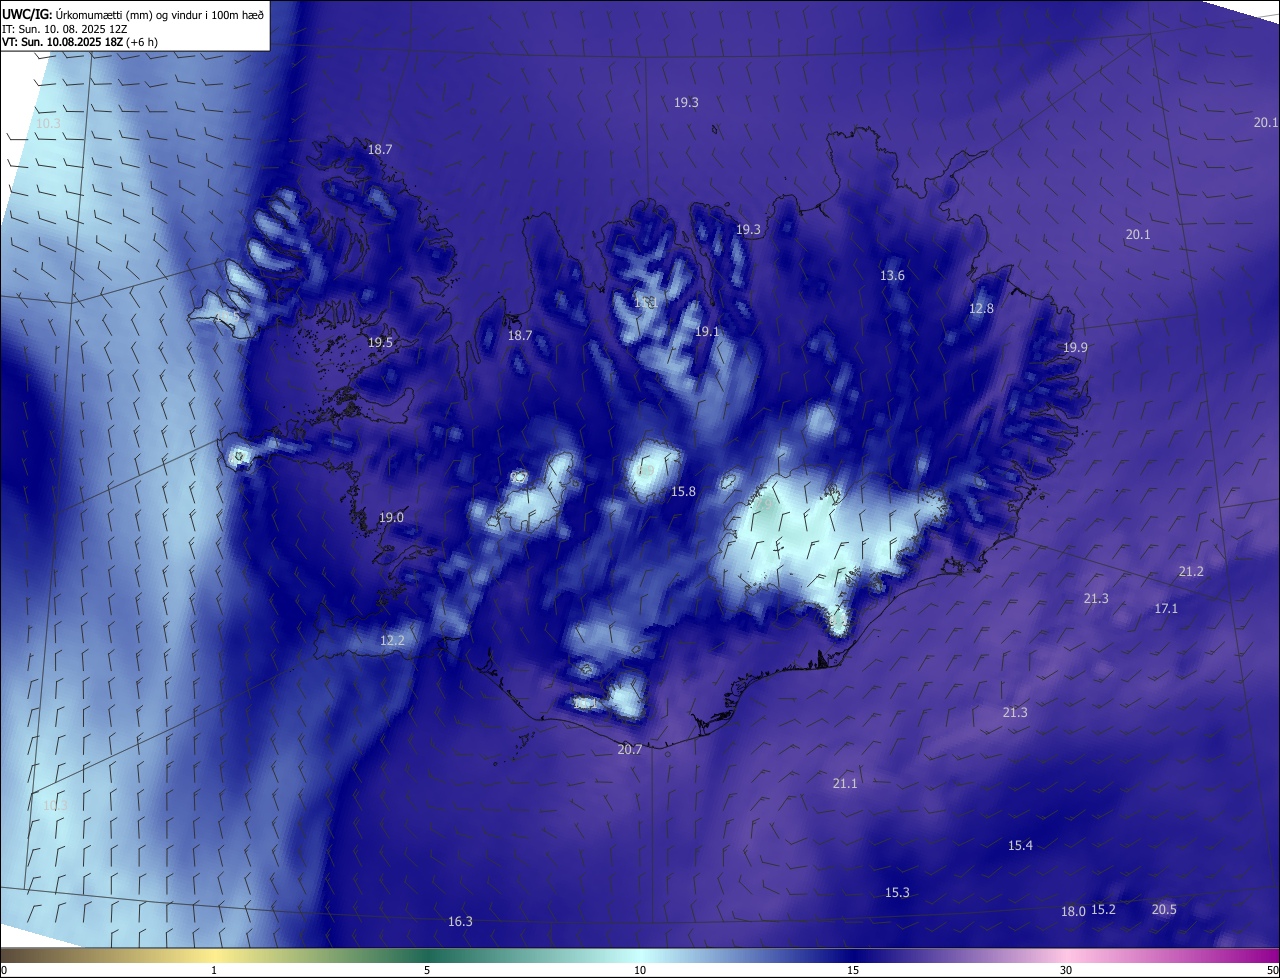Select the 20.7 value off the south coast
The image size is (1280, 978).
point(630,750)
